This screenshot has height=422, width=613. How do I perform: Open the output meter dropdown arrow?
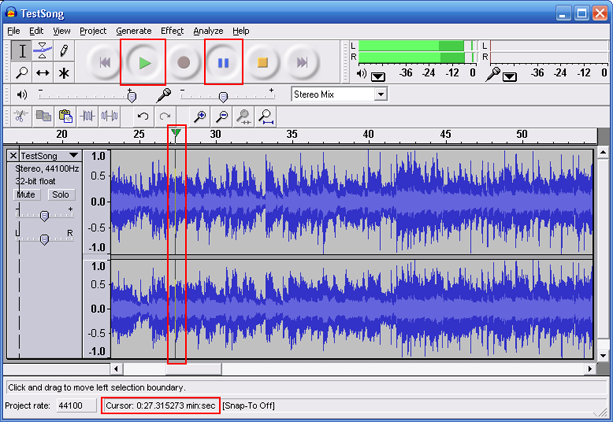point(378,76)
